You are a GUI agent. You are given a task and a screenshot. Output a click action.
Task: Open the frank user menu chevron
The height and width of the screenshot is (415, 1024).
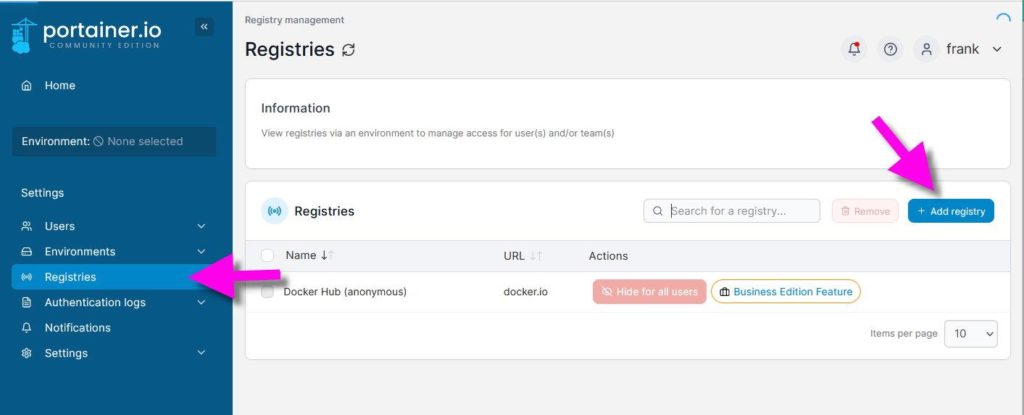point(997,49)
